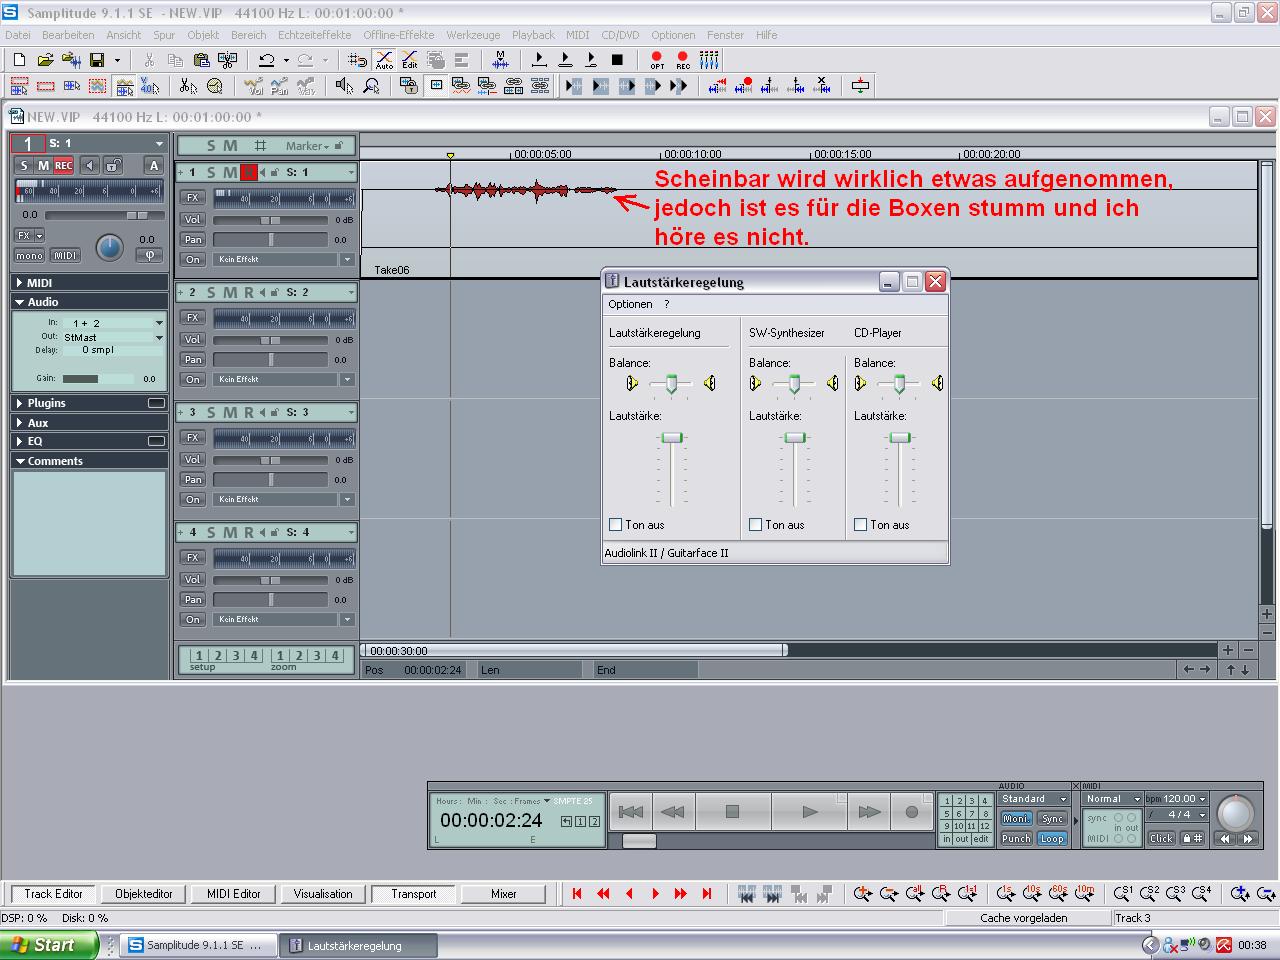Click the record circle in transport panel
The height and width of the screenshot is (960, 1280).
[x=911, y=812]
